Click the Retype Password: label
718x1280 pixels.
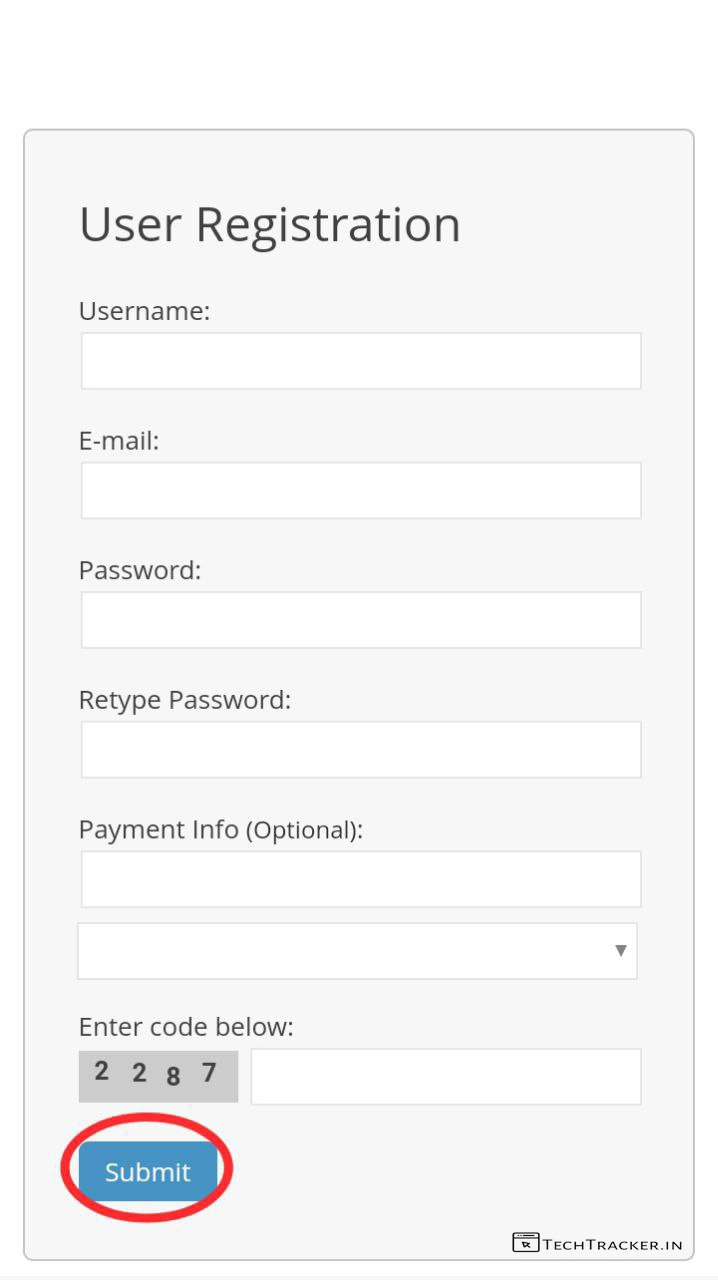point(185,700)
